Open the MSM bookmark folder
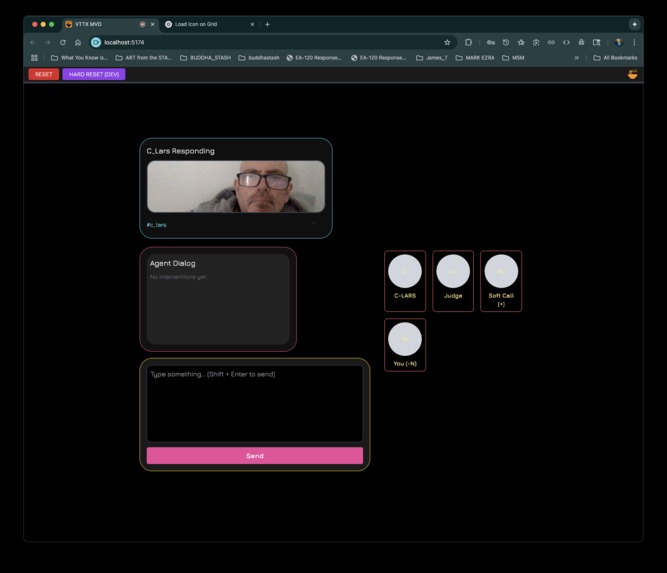The height and width of the screenshot is (573, 667). [513, 57]
